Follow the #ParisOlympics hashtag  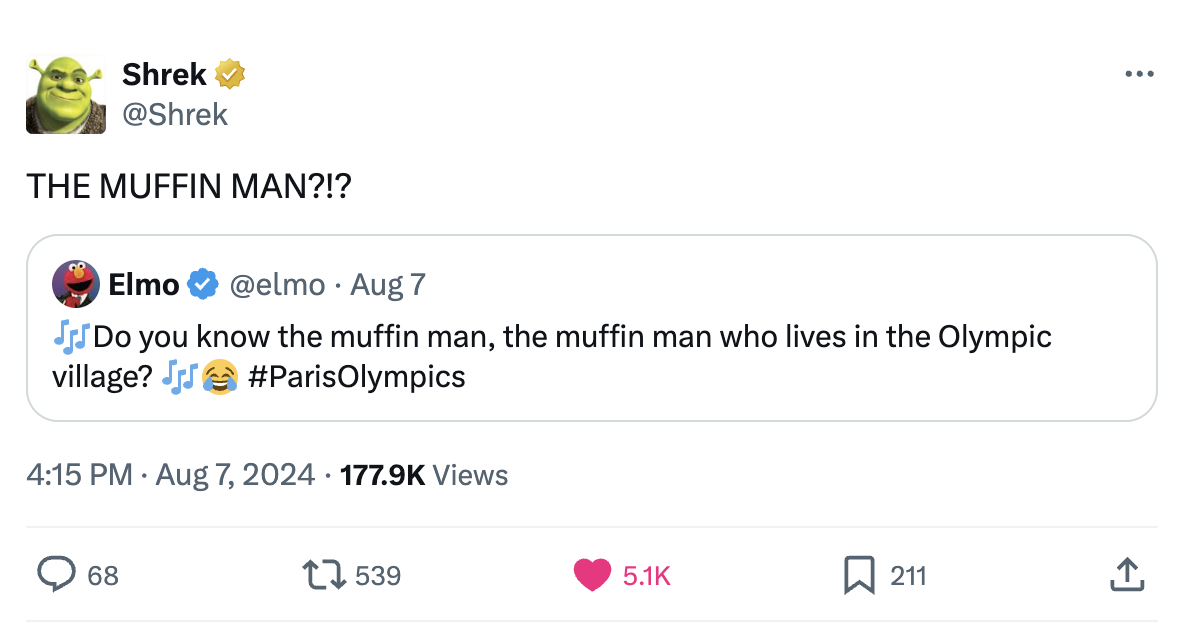(x=356, y=377)
